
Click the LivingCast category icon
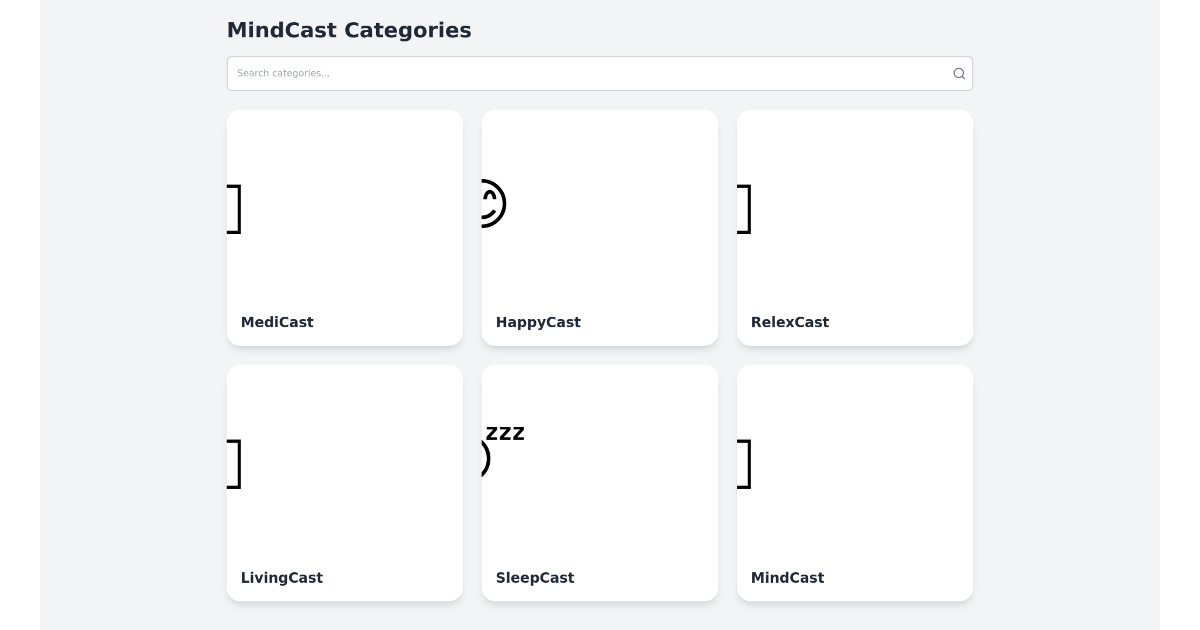(232, 464)
